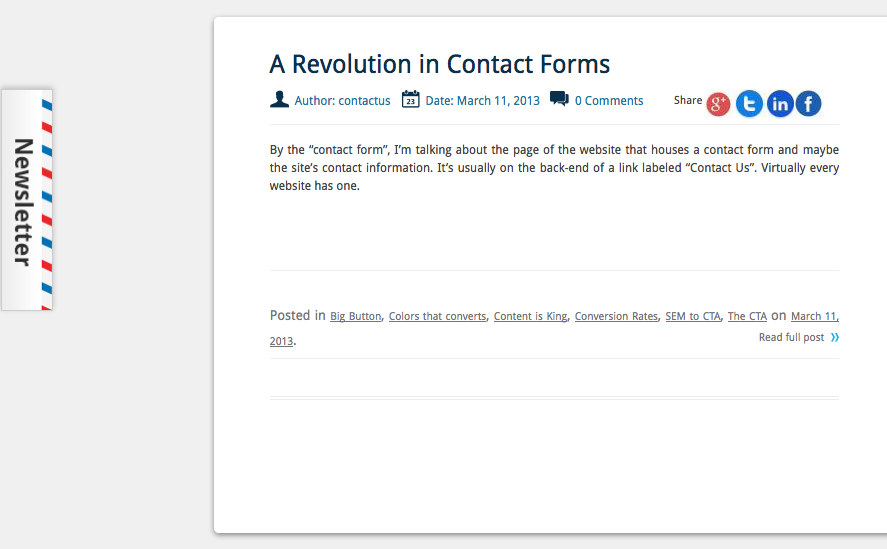Click the author person icon
Image resolution: width=887 pixels, height=549 pixels.
tap(279, 100)
